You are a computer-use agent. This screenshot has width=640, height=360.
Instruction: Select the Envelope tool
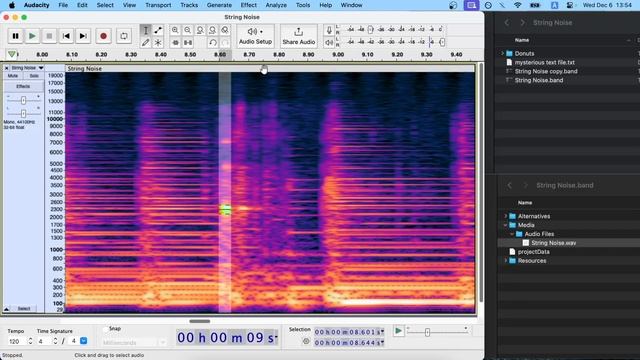point(158,30)
